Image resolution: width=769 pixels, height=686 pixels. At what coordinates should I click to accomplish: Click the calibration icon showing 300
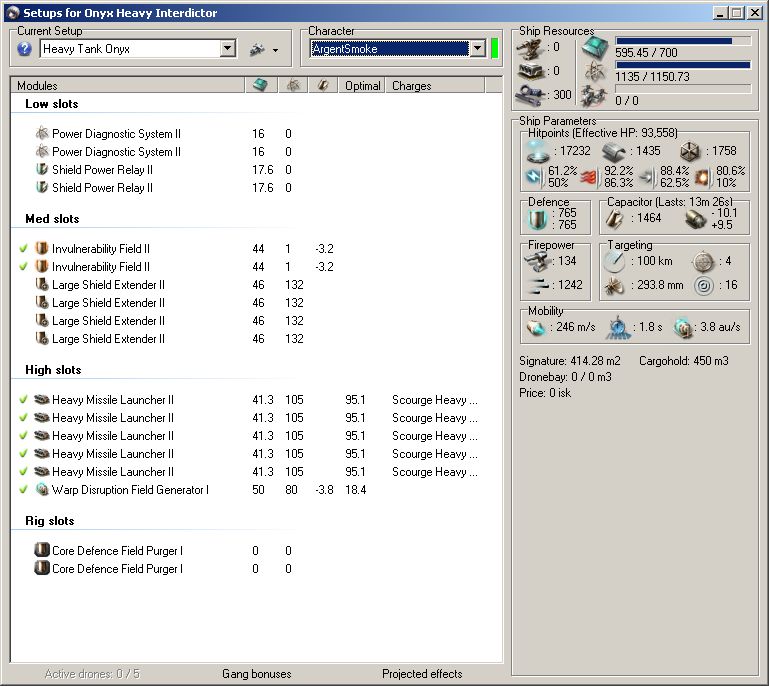click(531, 94)
